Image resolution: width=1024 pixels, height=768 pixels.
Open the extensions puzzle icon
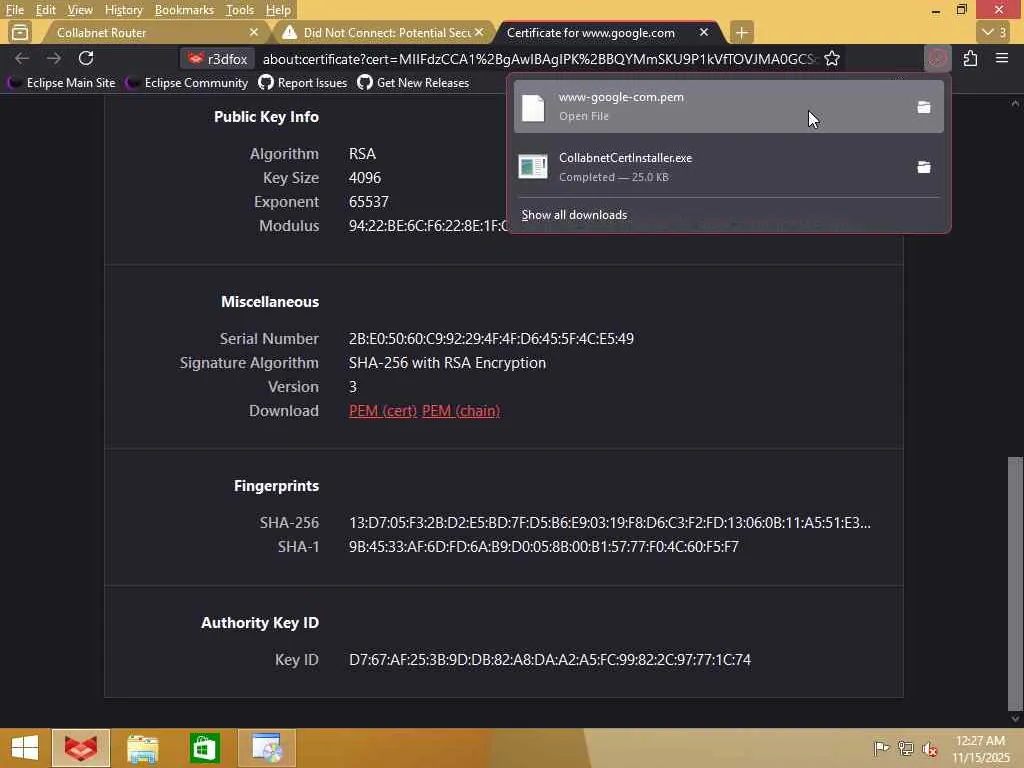970,59
